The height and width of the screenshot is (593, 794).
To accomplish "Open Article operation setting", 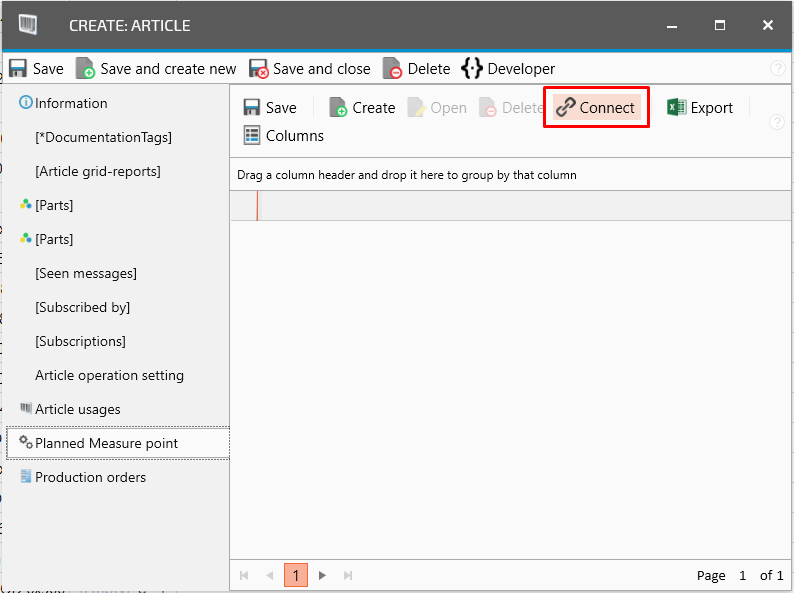I will point(109,375).
